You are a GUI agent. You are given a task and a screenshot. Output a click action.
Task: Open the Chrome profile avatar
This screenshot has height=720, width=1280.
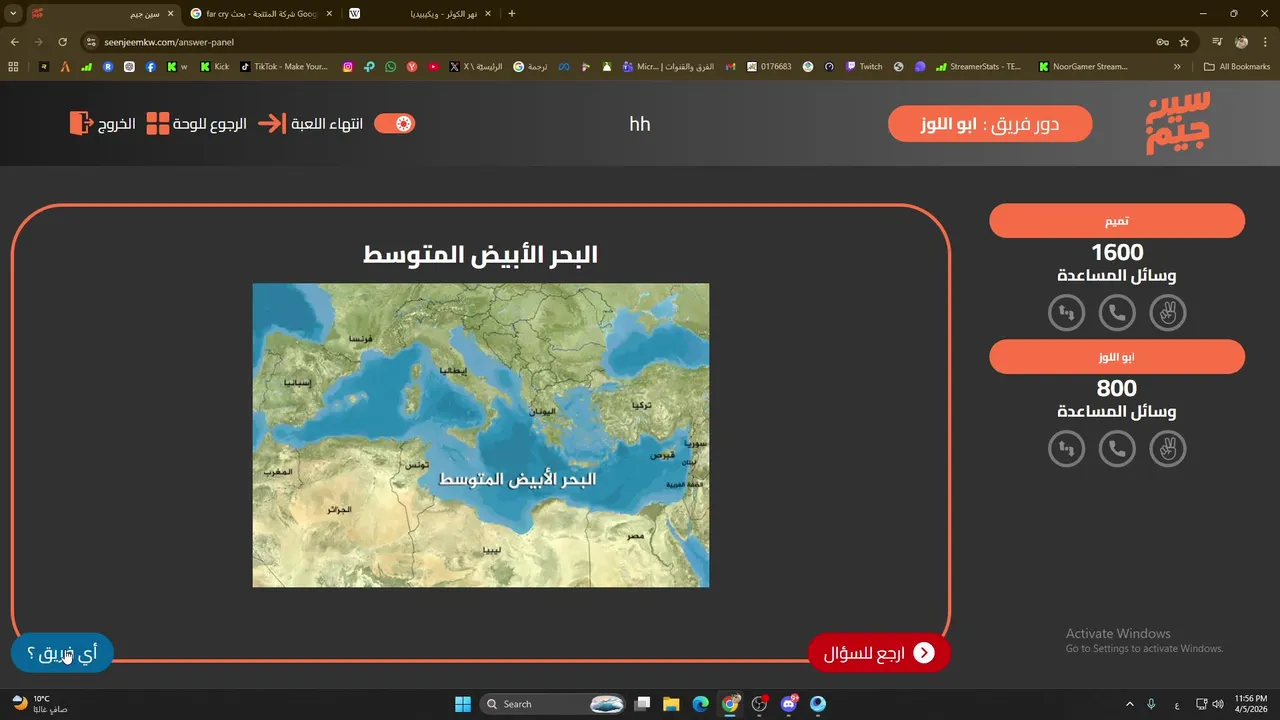(1241, 42)
